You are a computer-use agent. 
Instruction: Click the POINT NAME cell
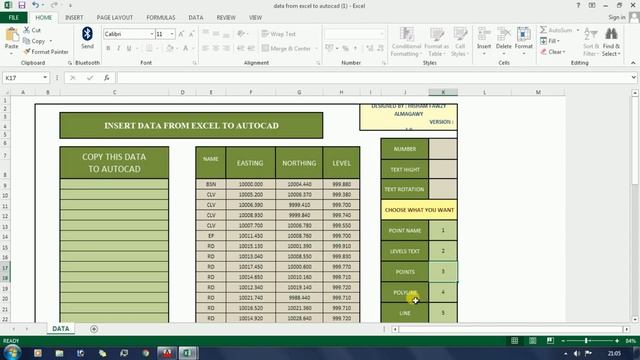404,231
